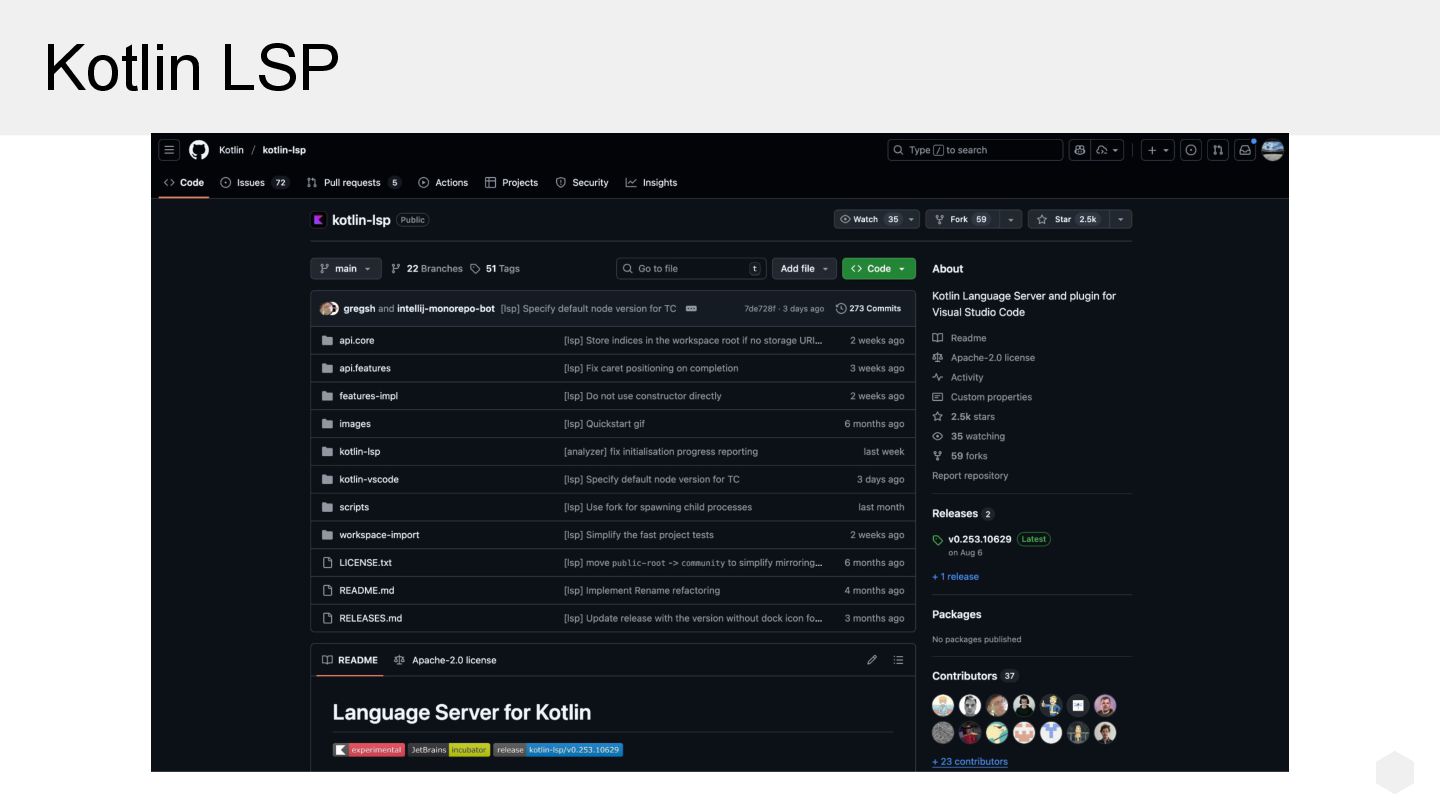Fork the kotlin-lsp repository

(962, 220)
